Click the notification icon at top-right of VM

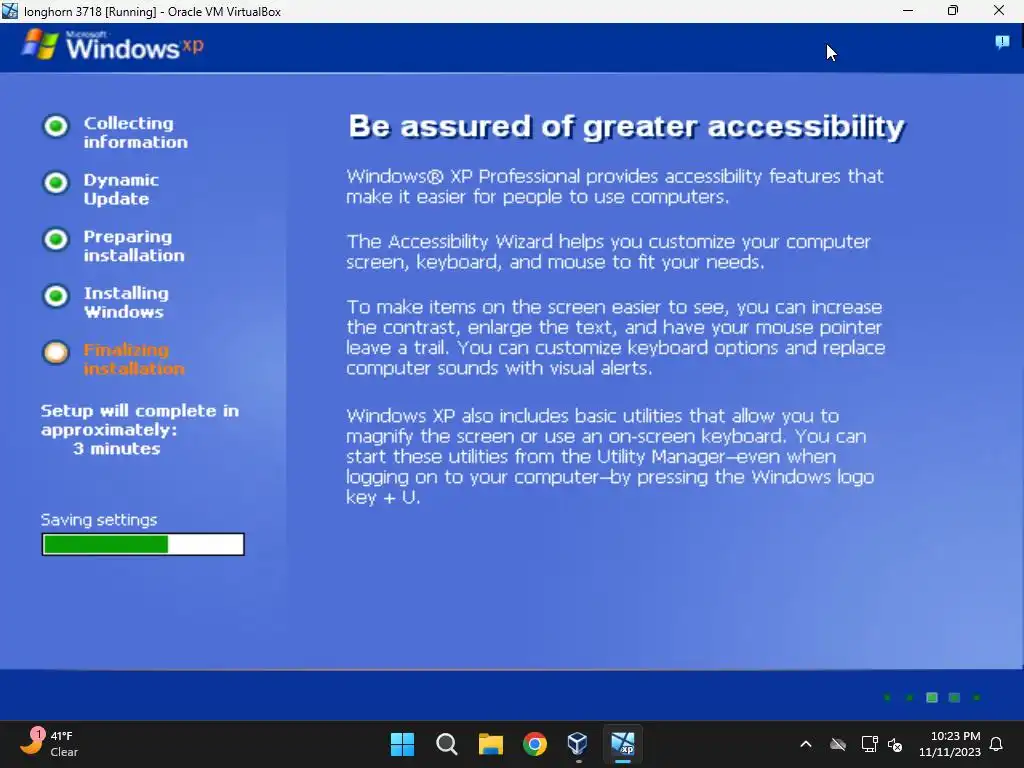1002,42
